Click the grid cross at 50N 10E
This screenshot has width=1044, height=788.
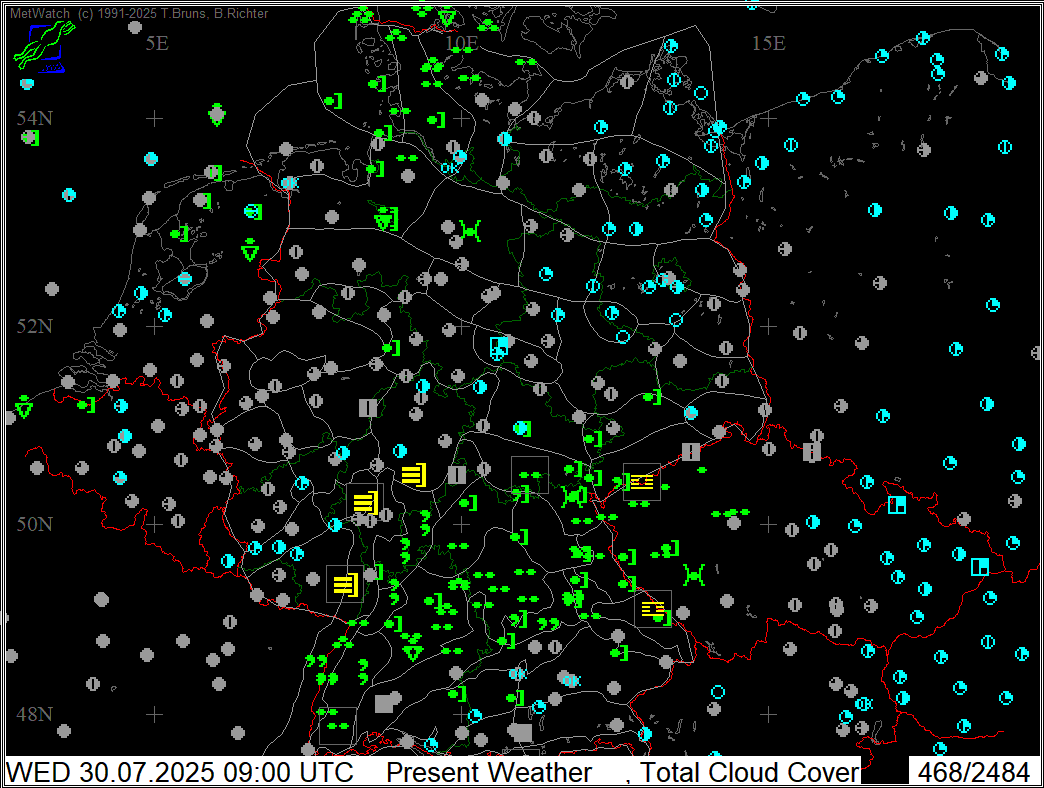point(461,524)
